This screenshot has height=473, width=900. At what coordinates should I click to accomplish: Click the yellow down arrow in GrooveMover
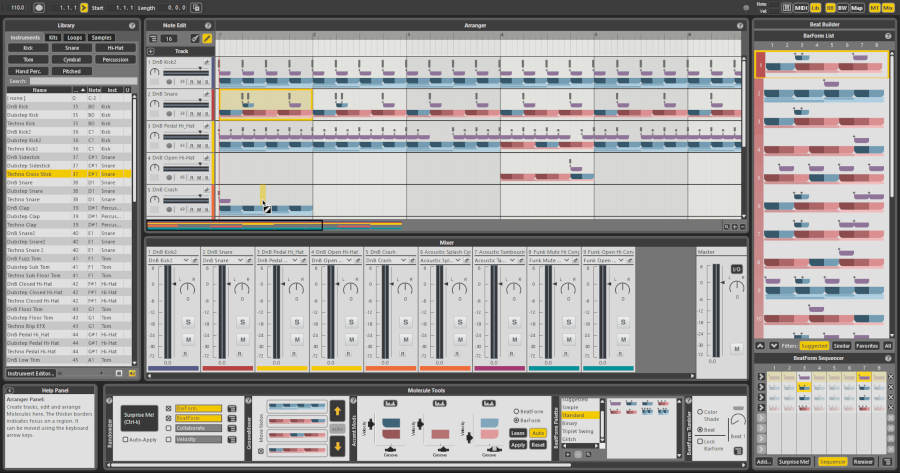coord(338,446)
